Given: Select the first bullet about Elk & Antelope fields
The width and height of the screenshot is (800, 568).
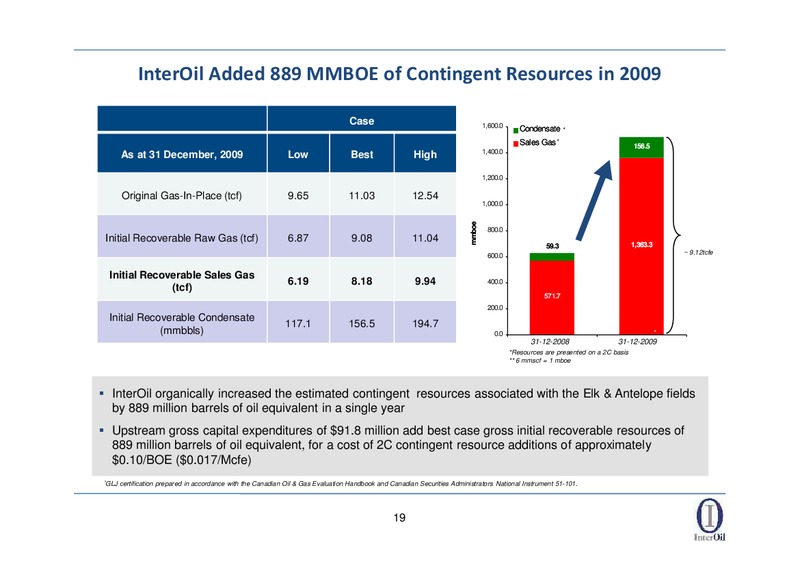Looking at the screenshot, I should (403, 401).
